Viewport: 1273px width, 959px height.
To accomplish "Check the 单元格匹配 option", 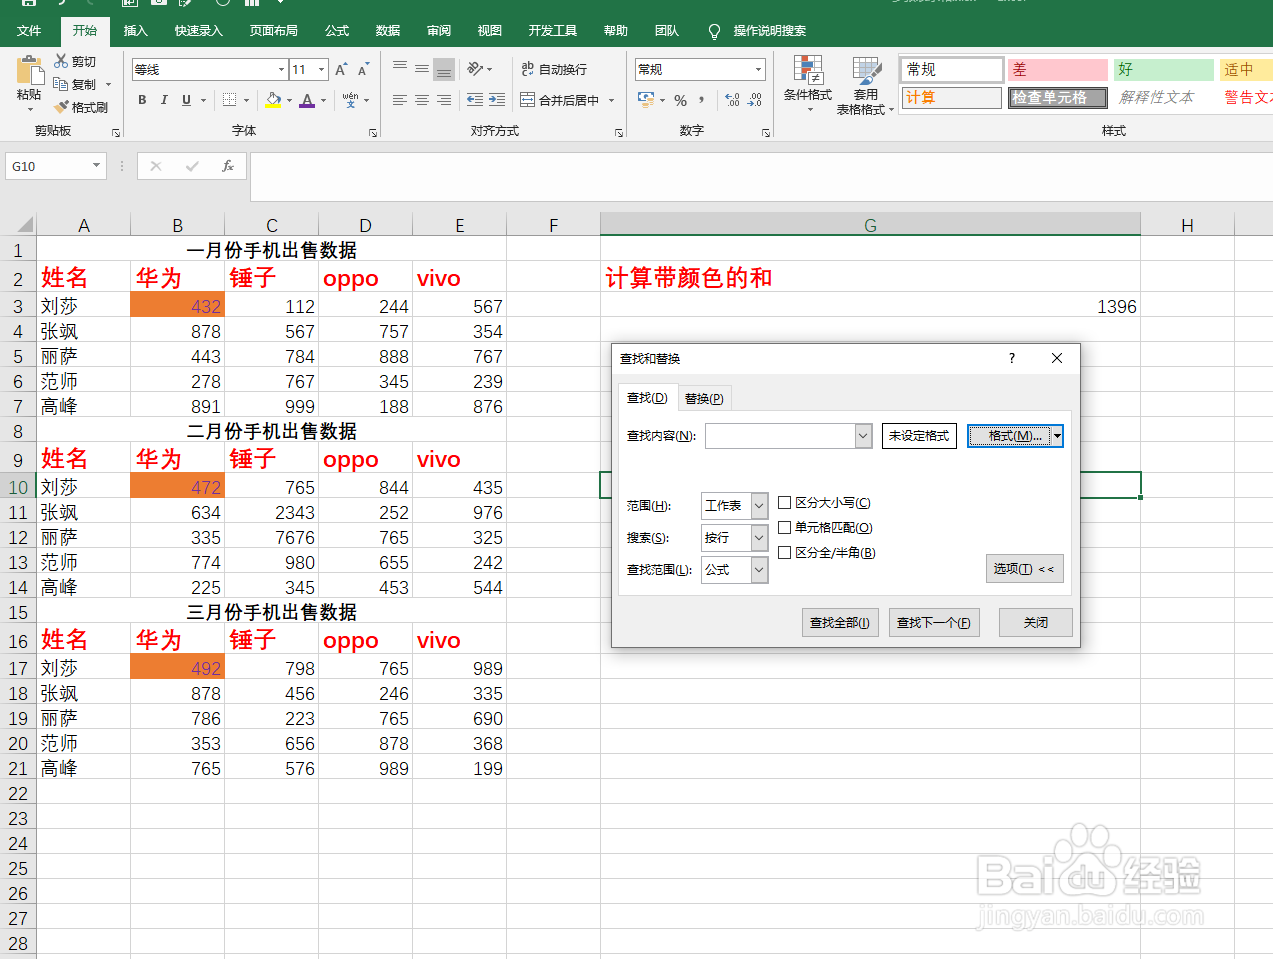I will (785, 526).
